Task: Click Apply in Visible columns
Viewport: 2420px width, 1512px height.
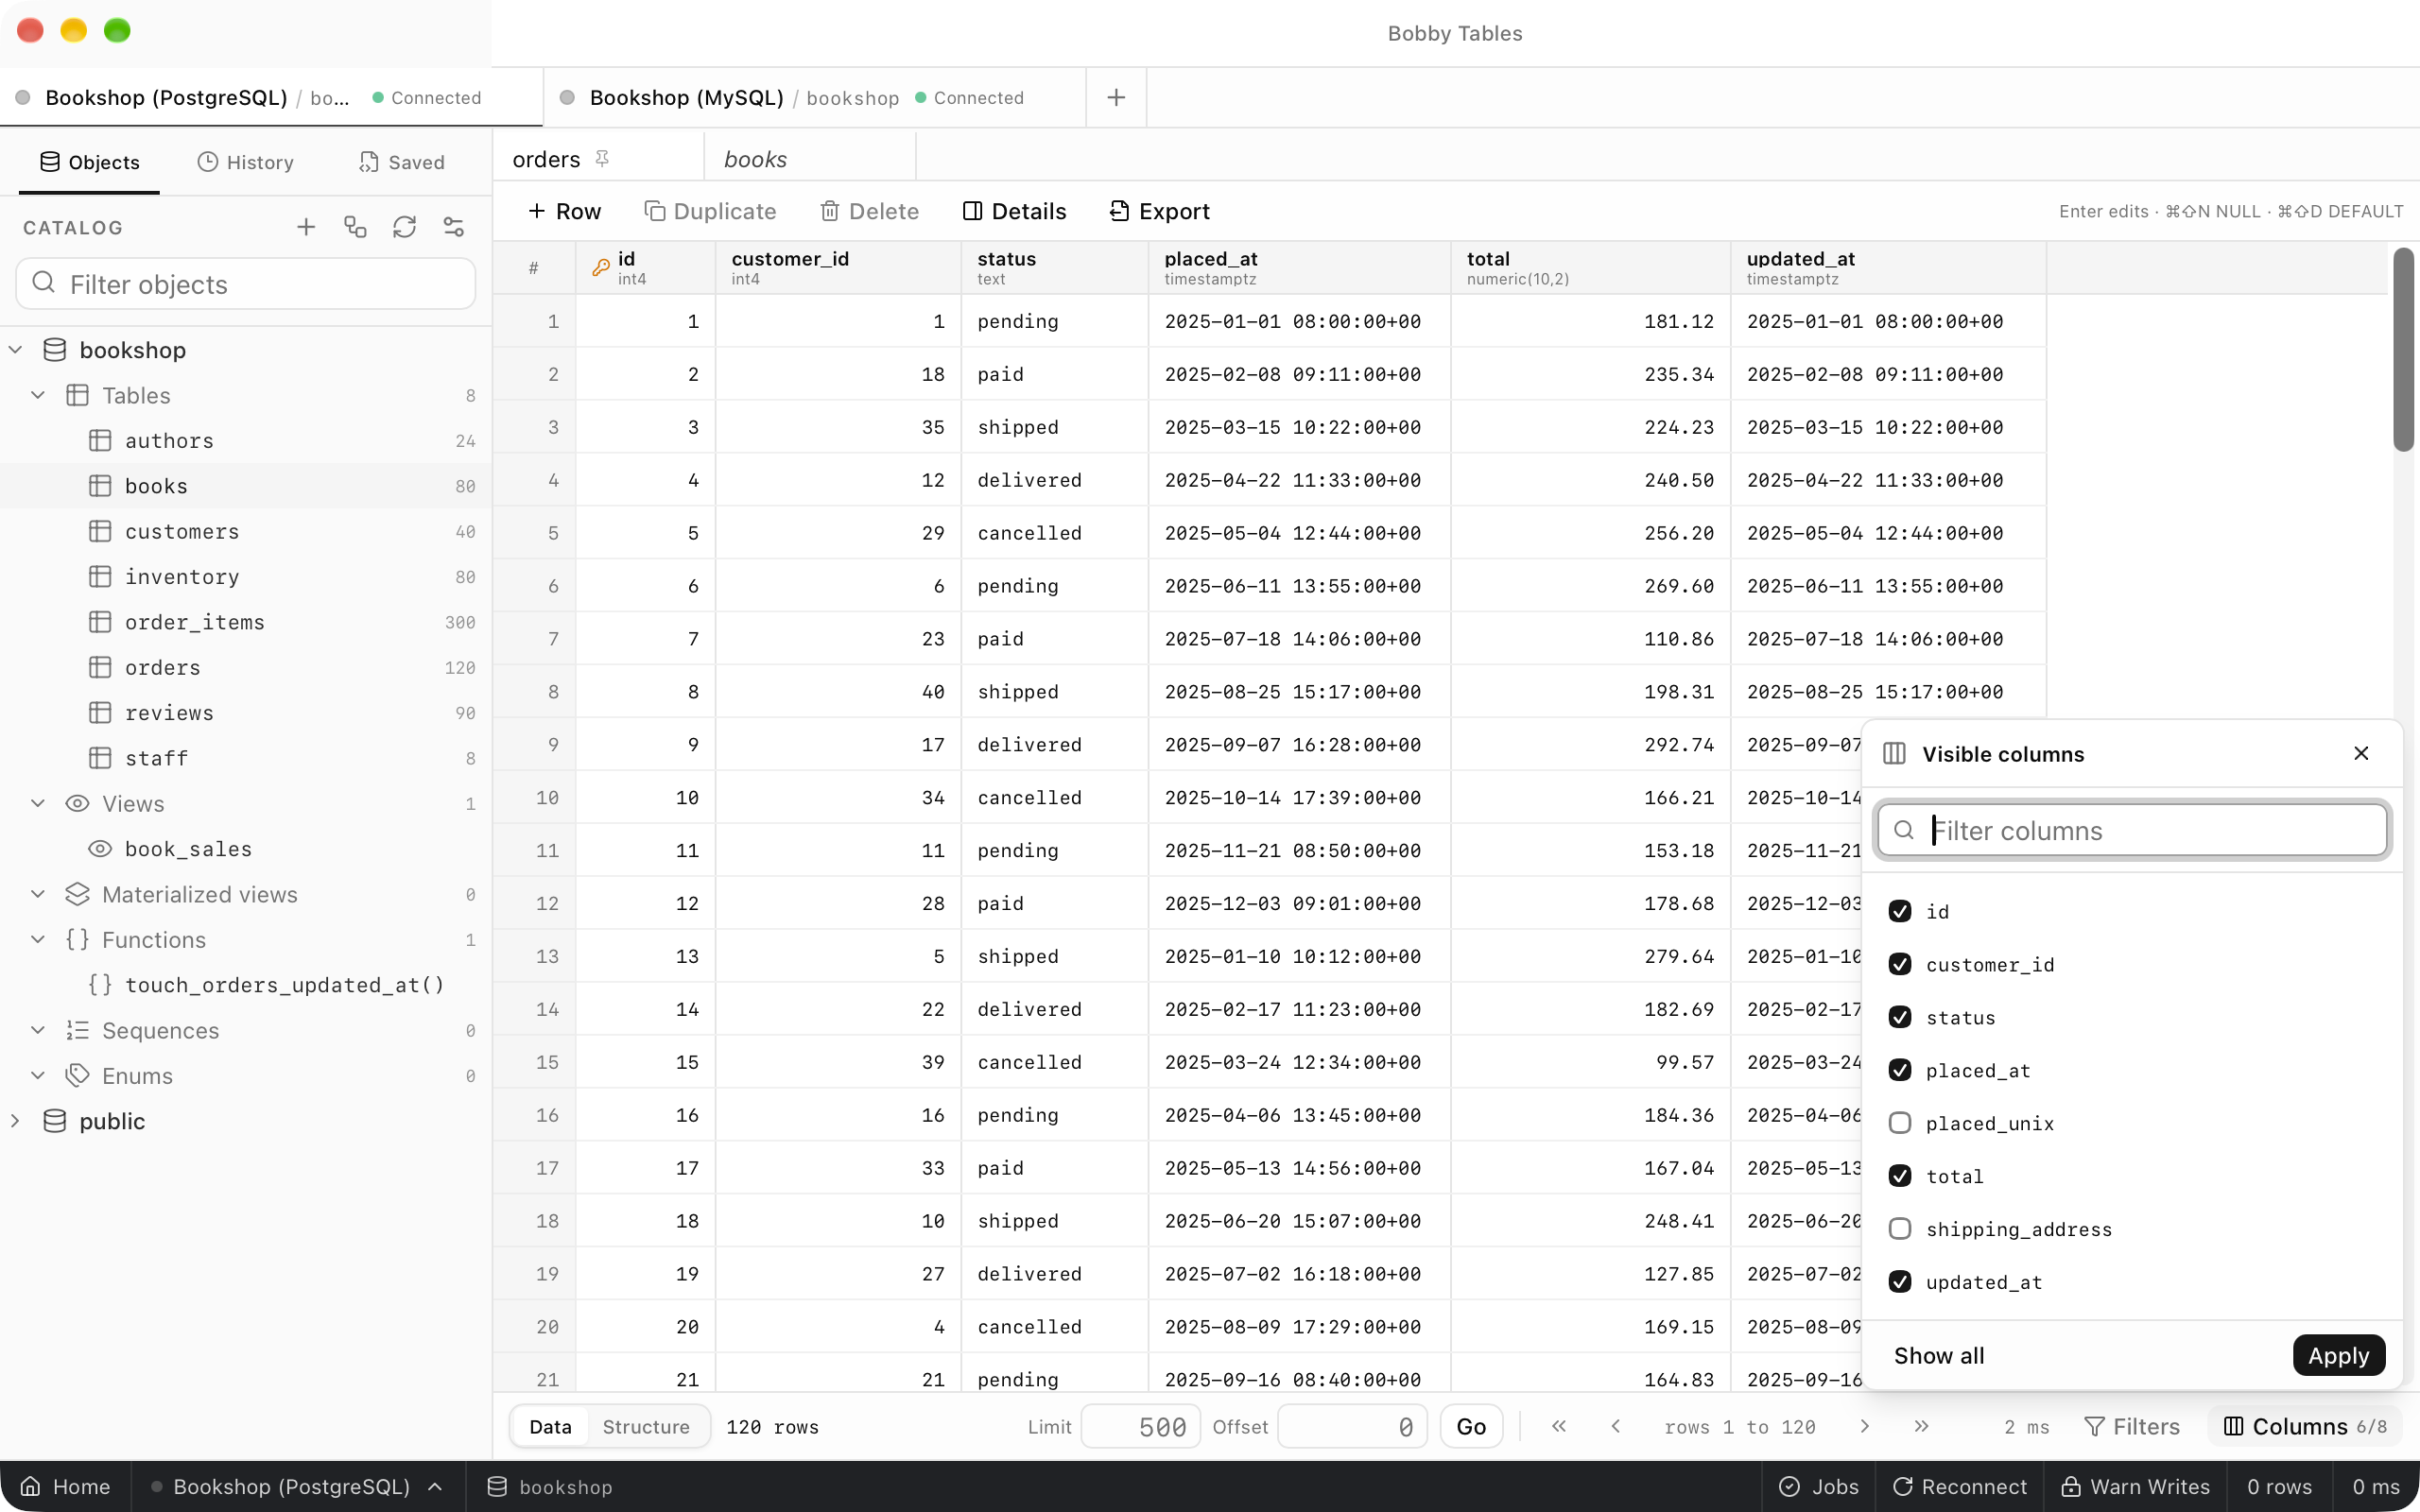Action: pos(2338,1355)
